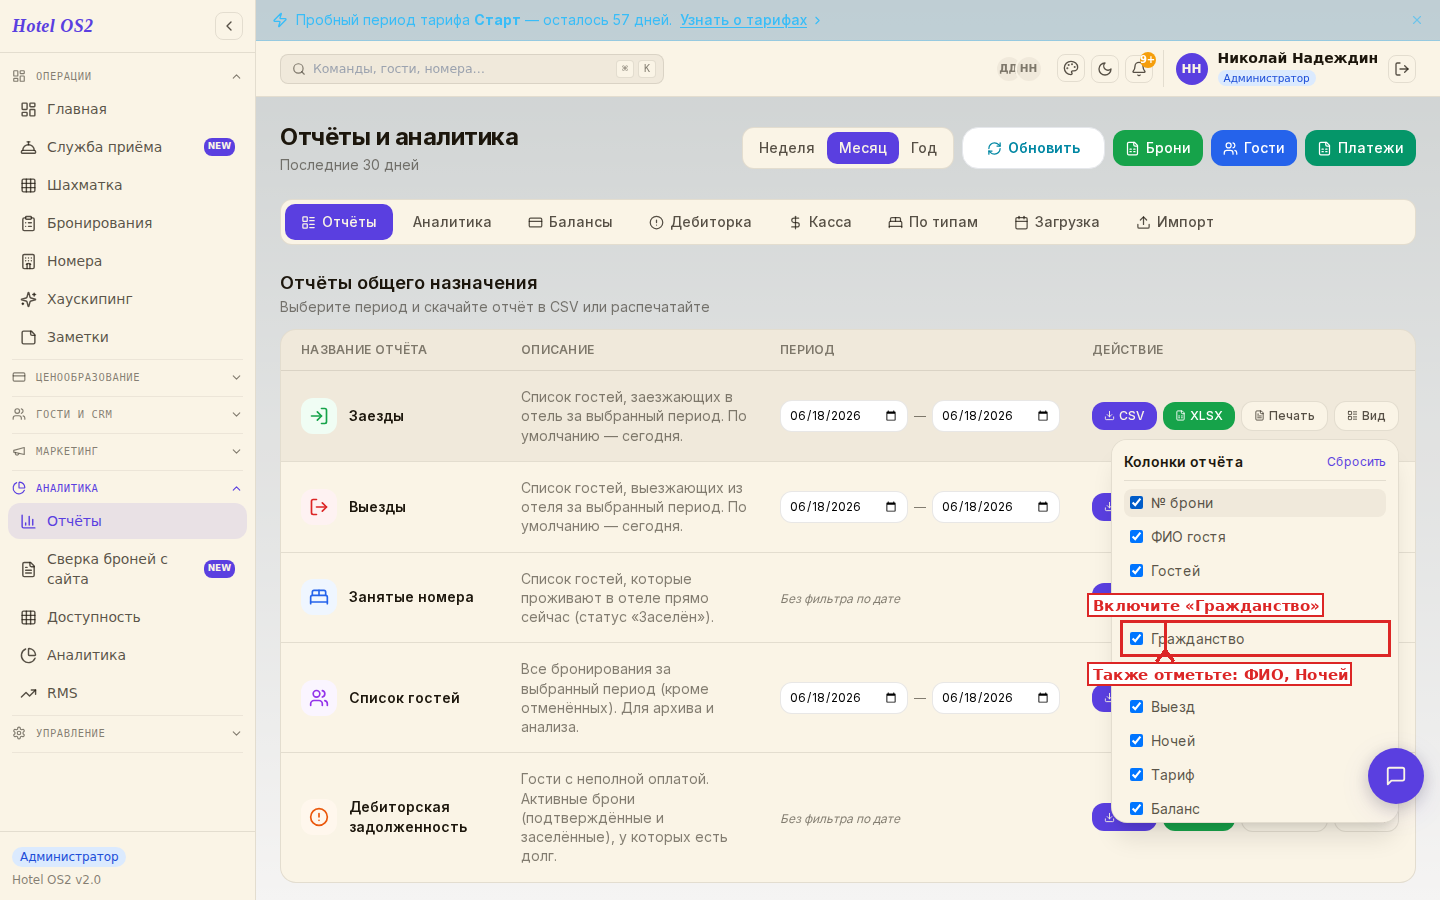Uncheck the № брони column checkbox
Viewport: 1440px width, 900px height.
(x=1137, y=503)
